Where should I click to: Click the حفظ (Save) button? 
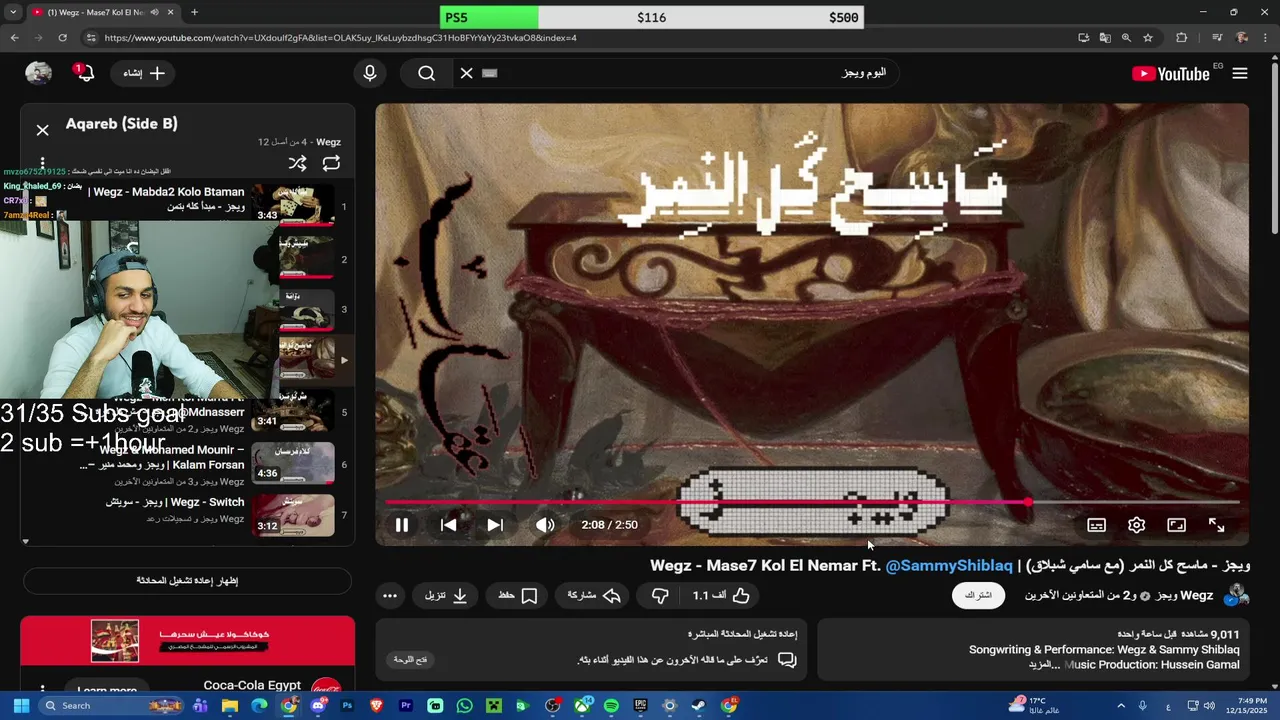[x=518, y=595]
